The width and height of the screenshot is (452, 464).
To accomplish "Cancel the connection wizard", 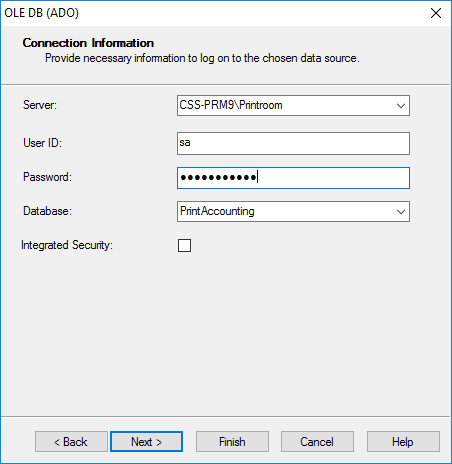I will tap(317, 442).
